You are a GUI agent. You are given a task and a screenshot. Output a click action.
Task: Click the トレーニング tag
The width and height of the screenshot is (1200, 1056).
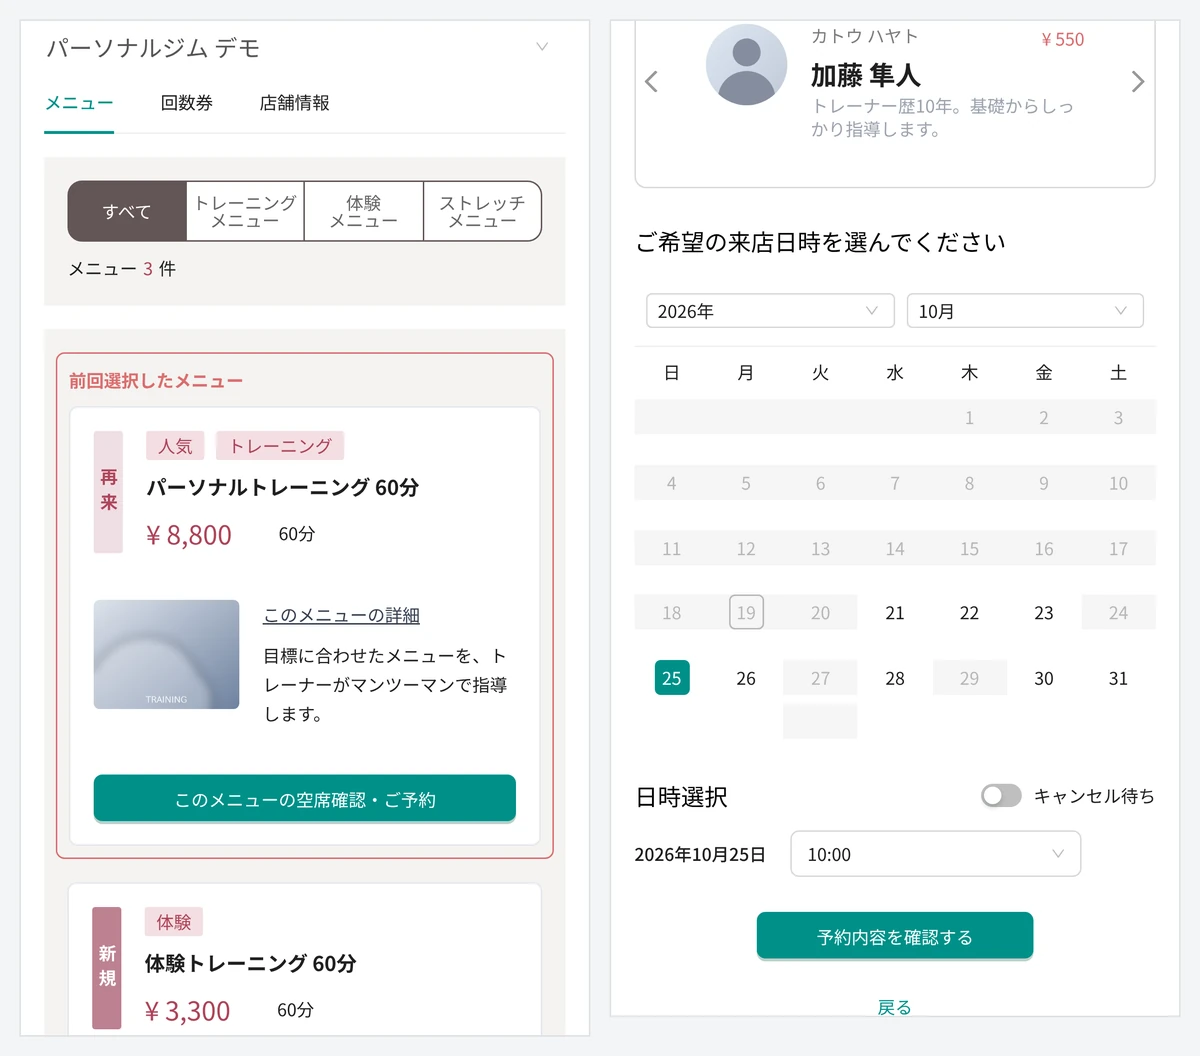[280, 446]
